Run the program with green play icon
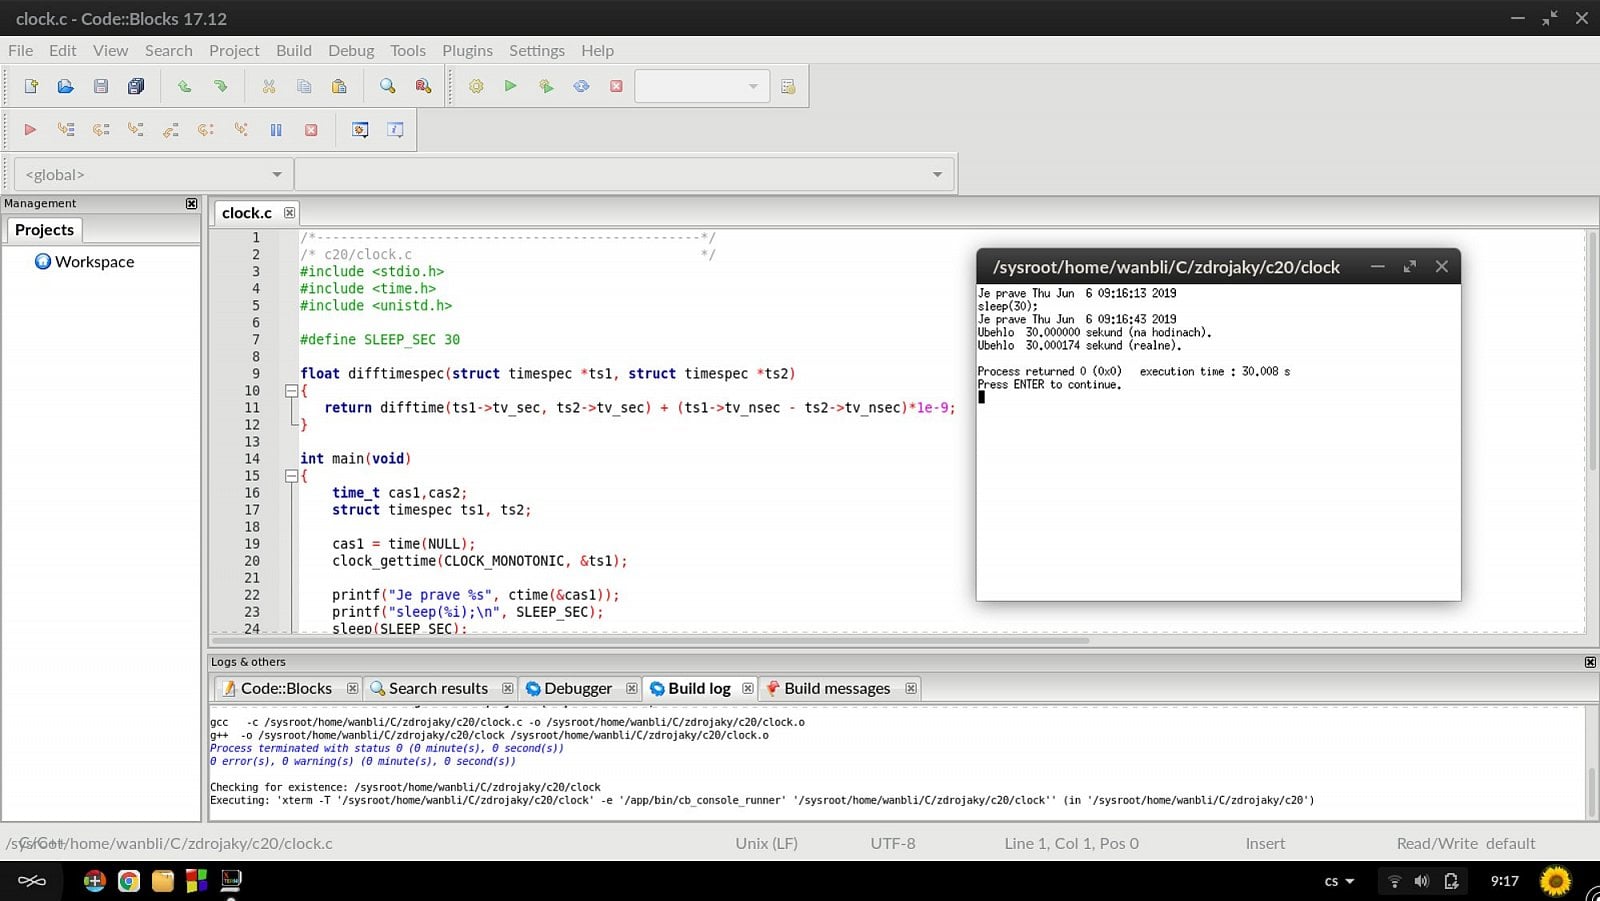 coord(510,87)
